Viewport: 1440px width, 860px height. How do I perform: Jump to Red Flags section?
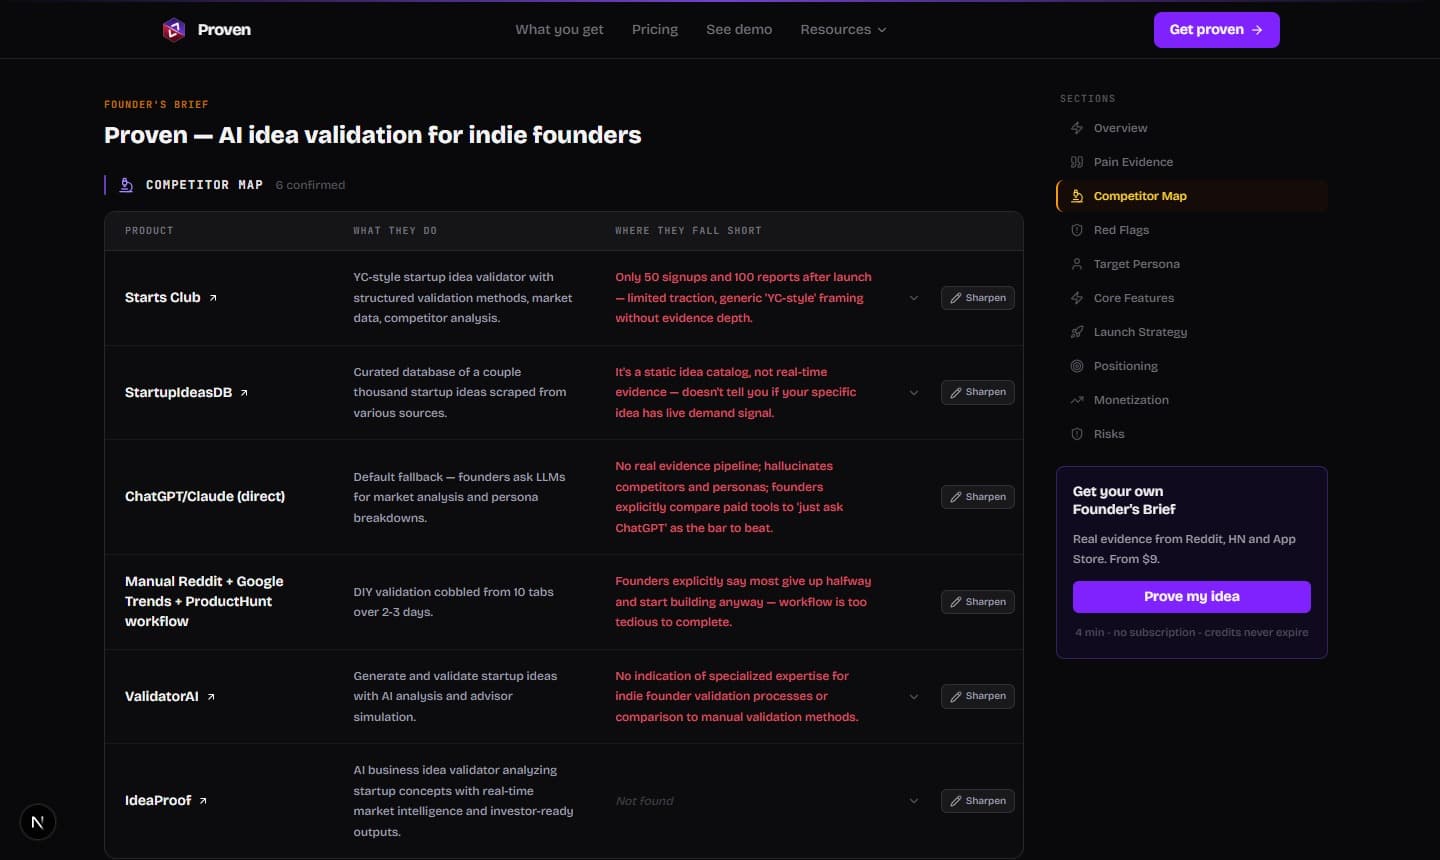(x=1192, y=230)
